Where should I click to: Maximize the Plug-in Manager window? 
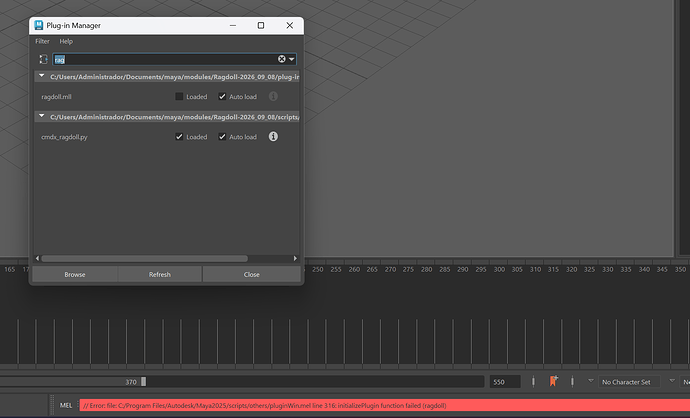(261, 26)
